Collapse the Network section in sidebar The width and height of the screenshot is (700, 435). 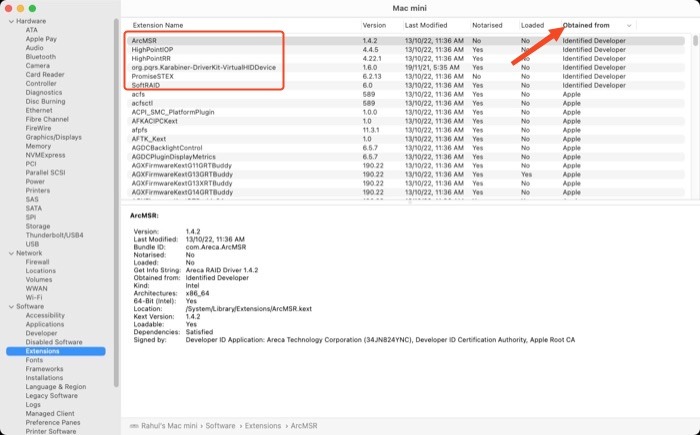point(11,253)
